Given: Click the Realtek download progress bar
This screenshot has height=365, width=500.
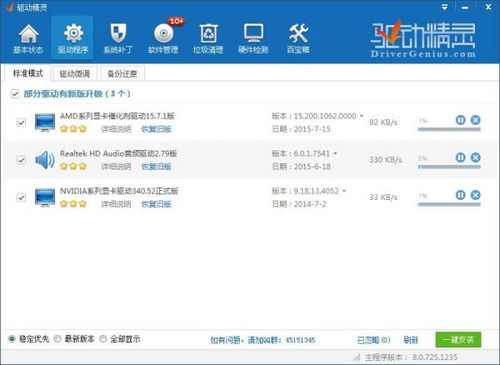Looking at the screenshot, I should coord(449,167).
